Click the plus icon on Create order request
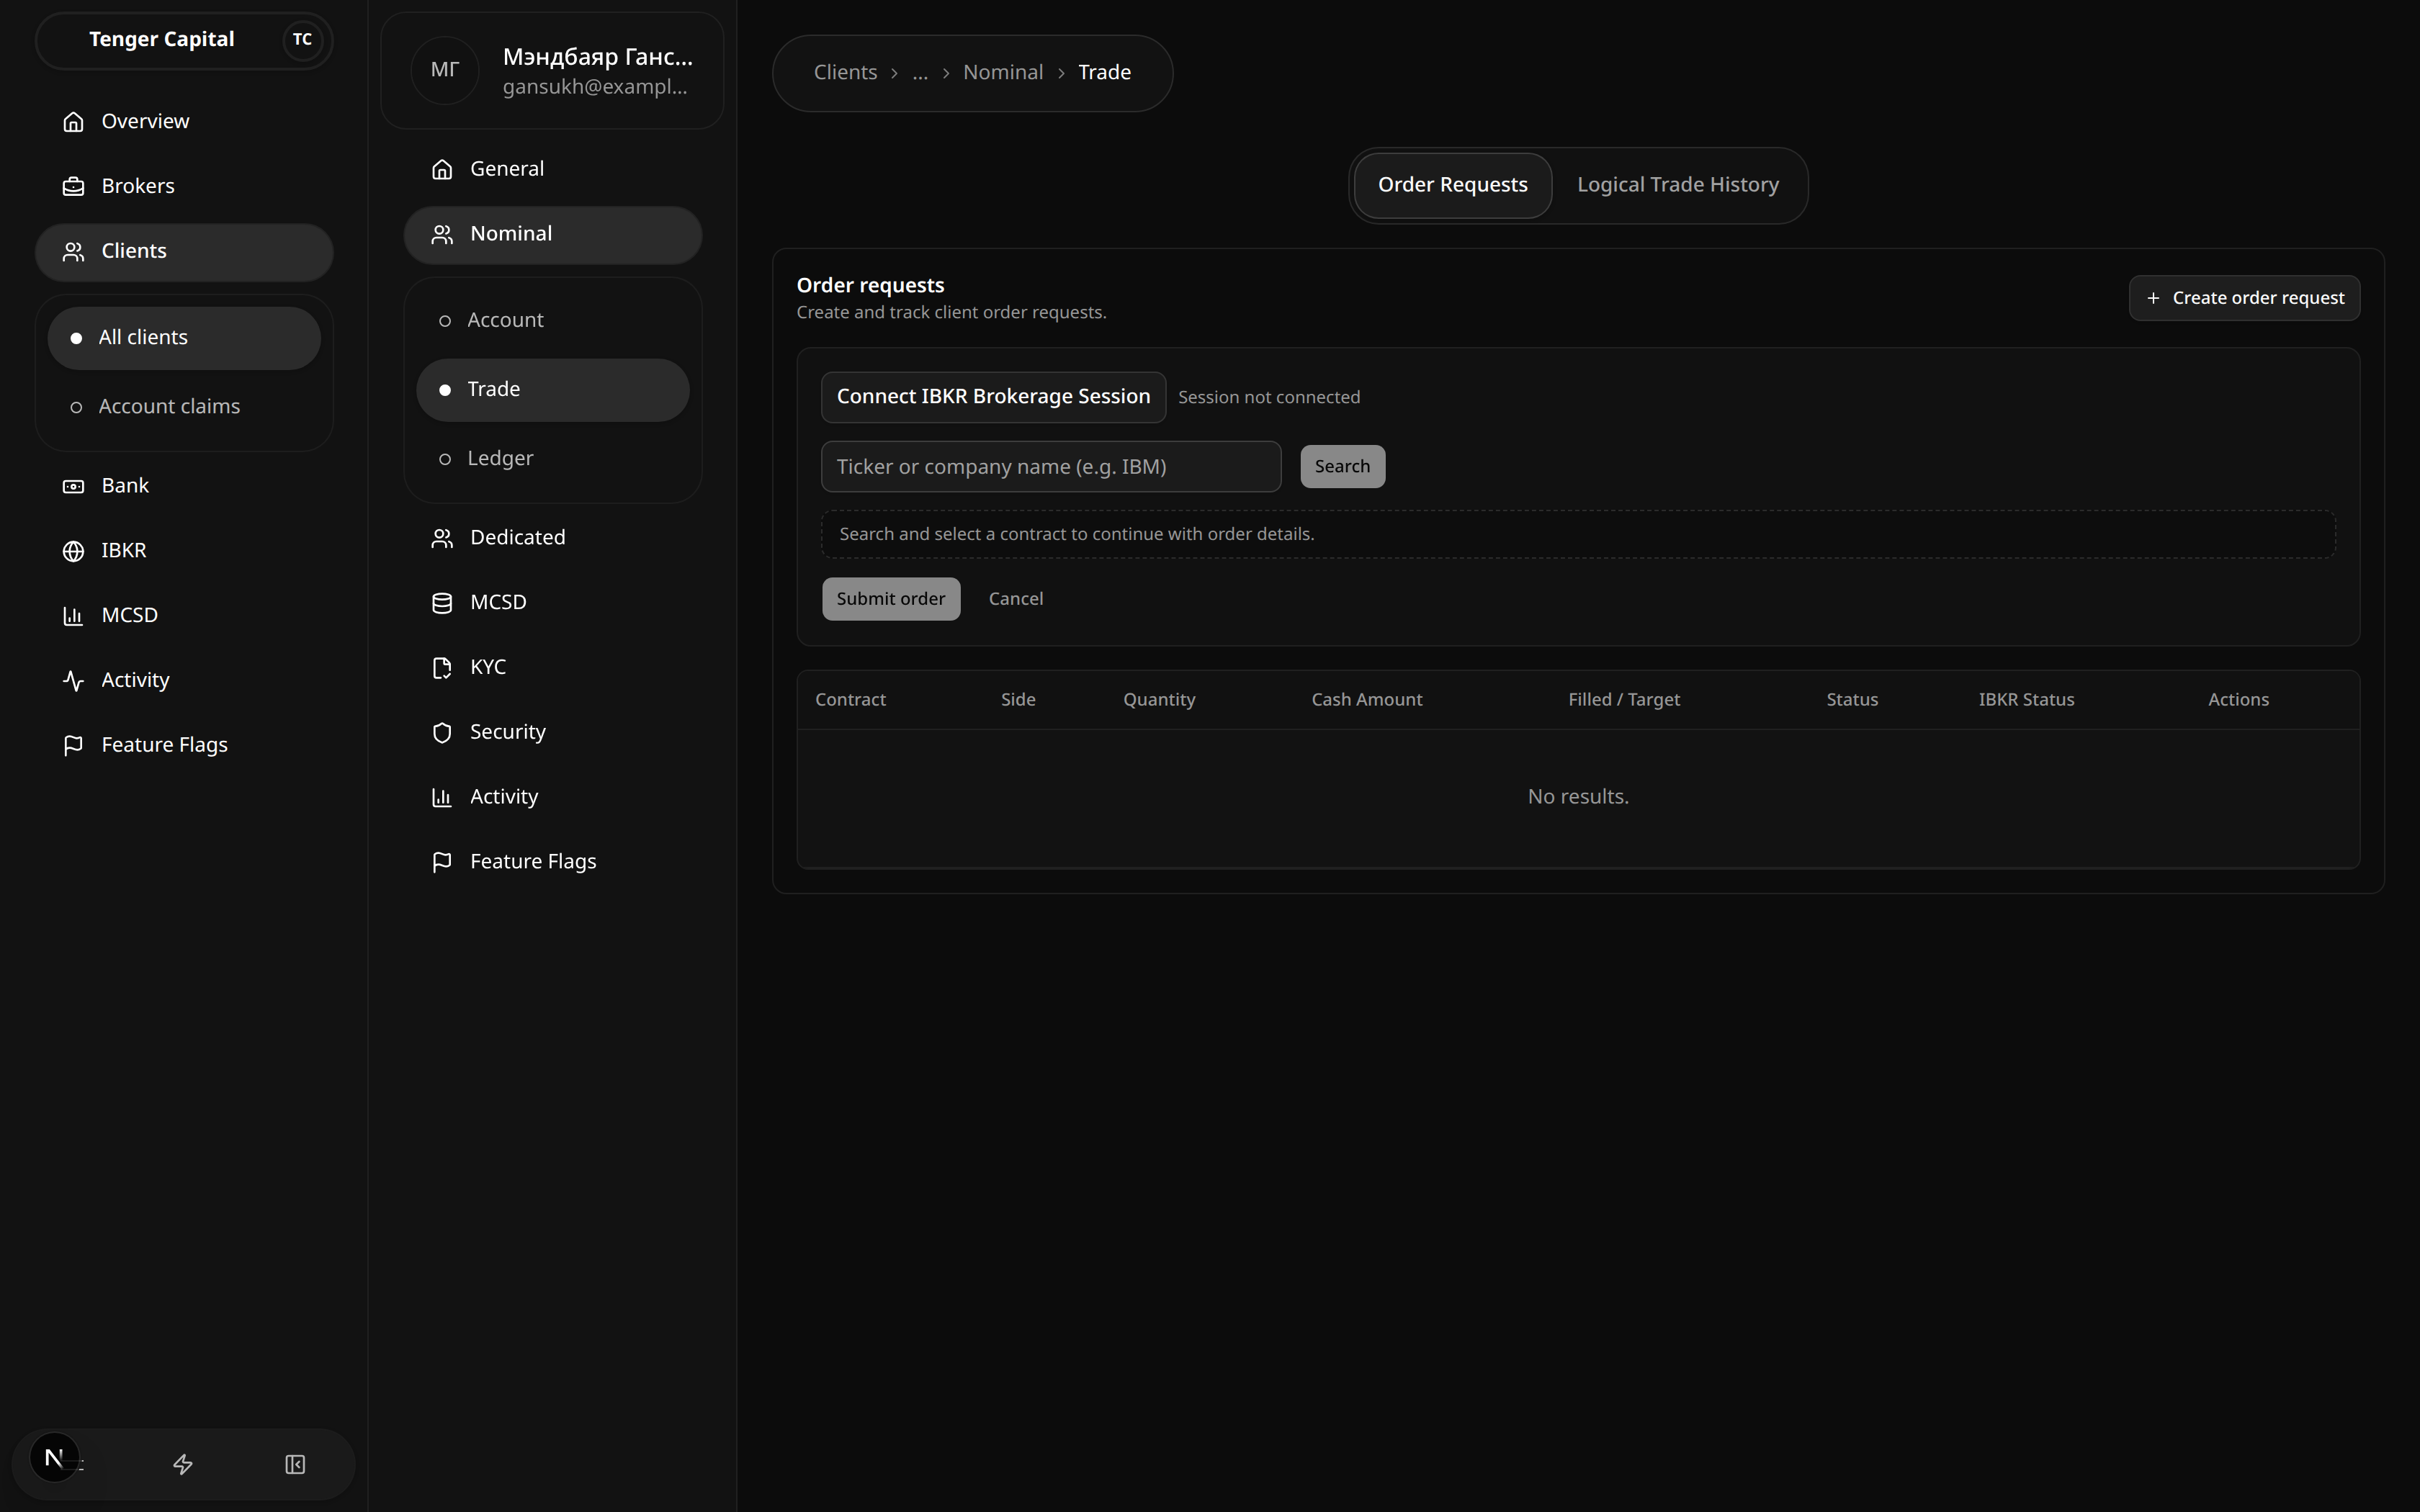2420x1512 pixels. pyautogui.click(x=2153, y=298)
